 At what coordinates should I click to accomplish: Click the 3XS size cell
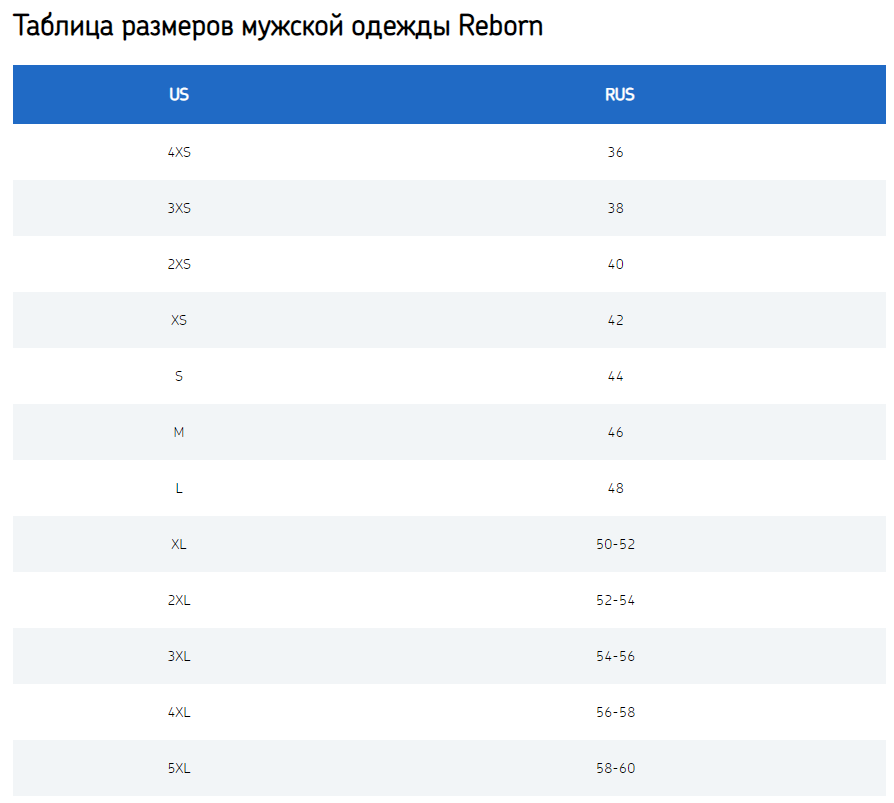(x=179, y=209)
